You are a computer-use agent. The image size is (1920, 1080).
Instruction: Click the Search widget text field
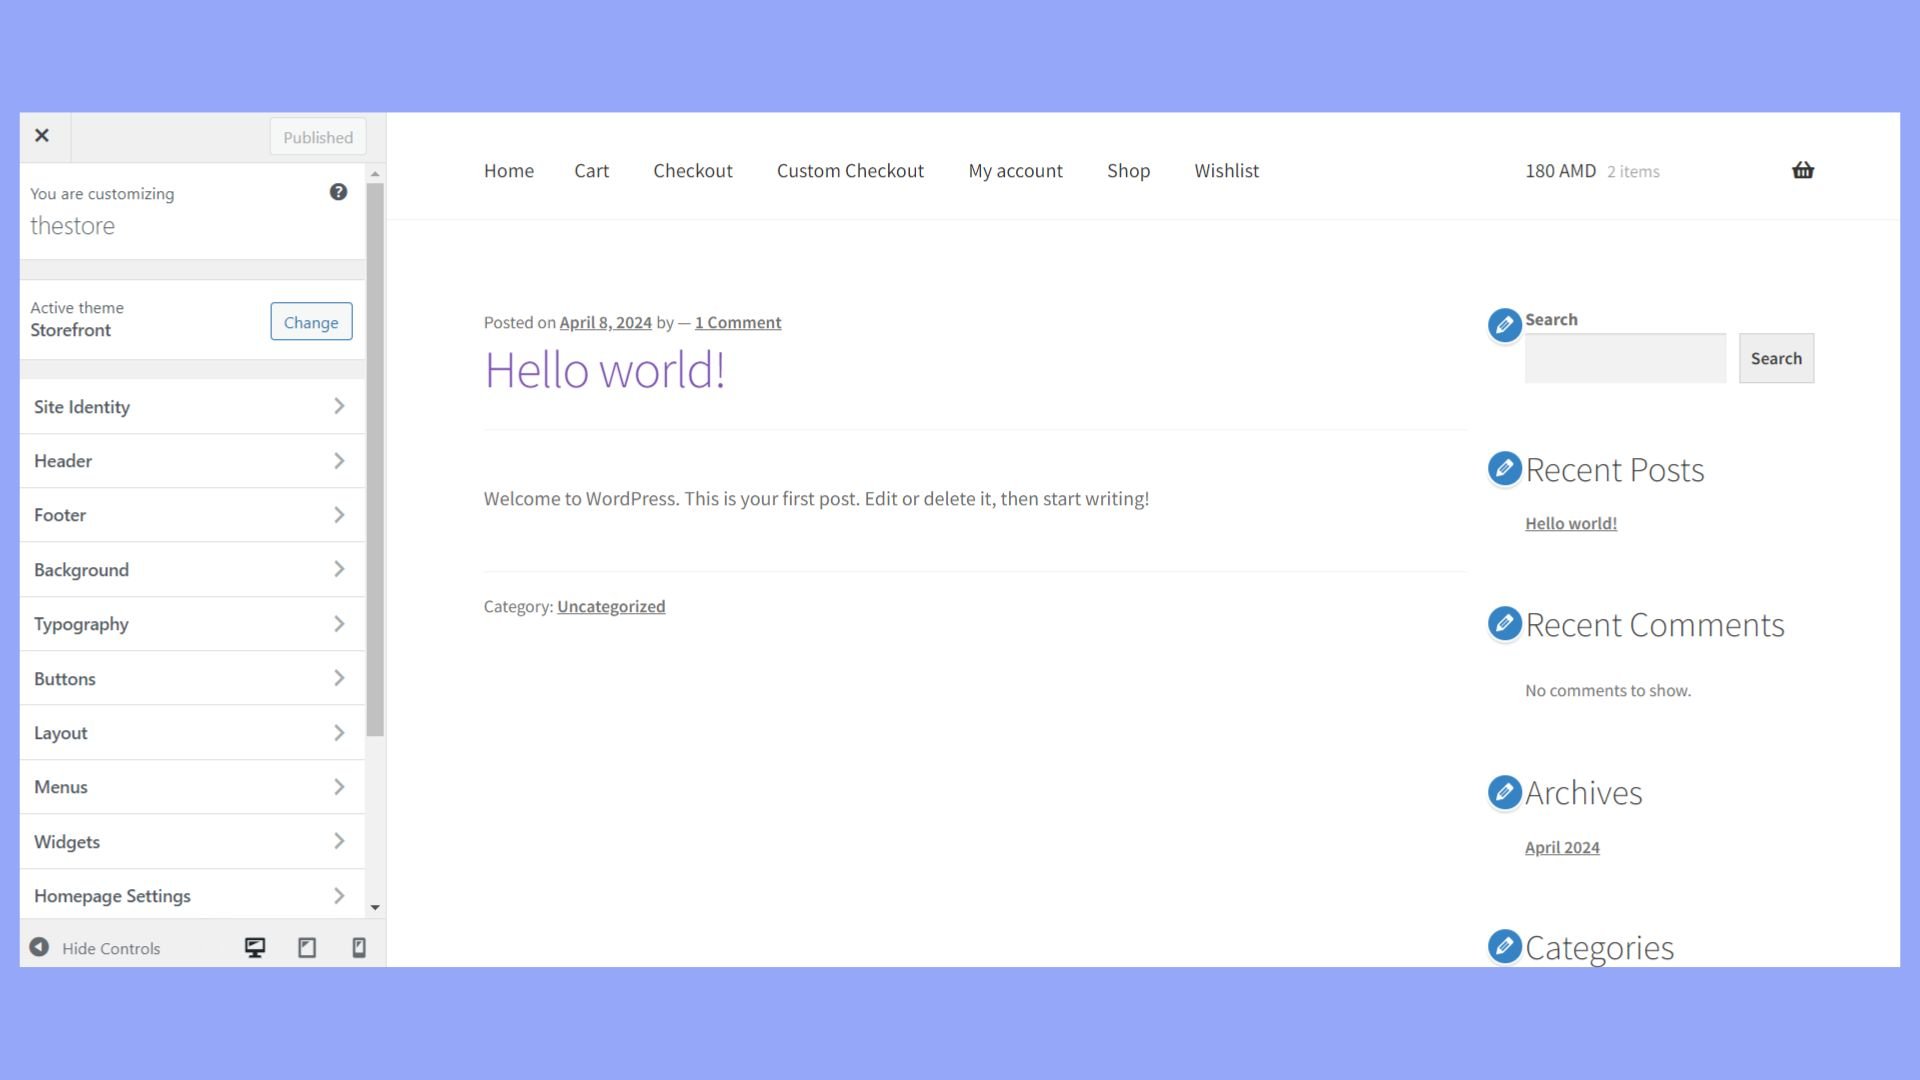click(x=1625, y=358)
